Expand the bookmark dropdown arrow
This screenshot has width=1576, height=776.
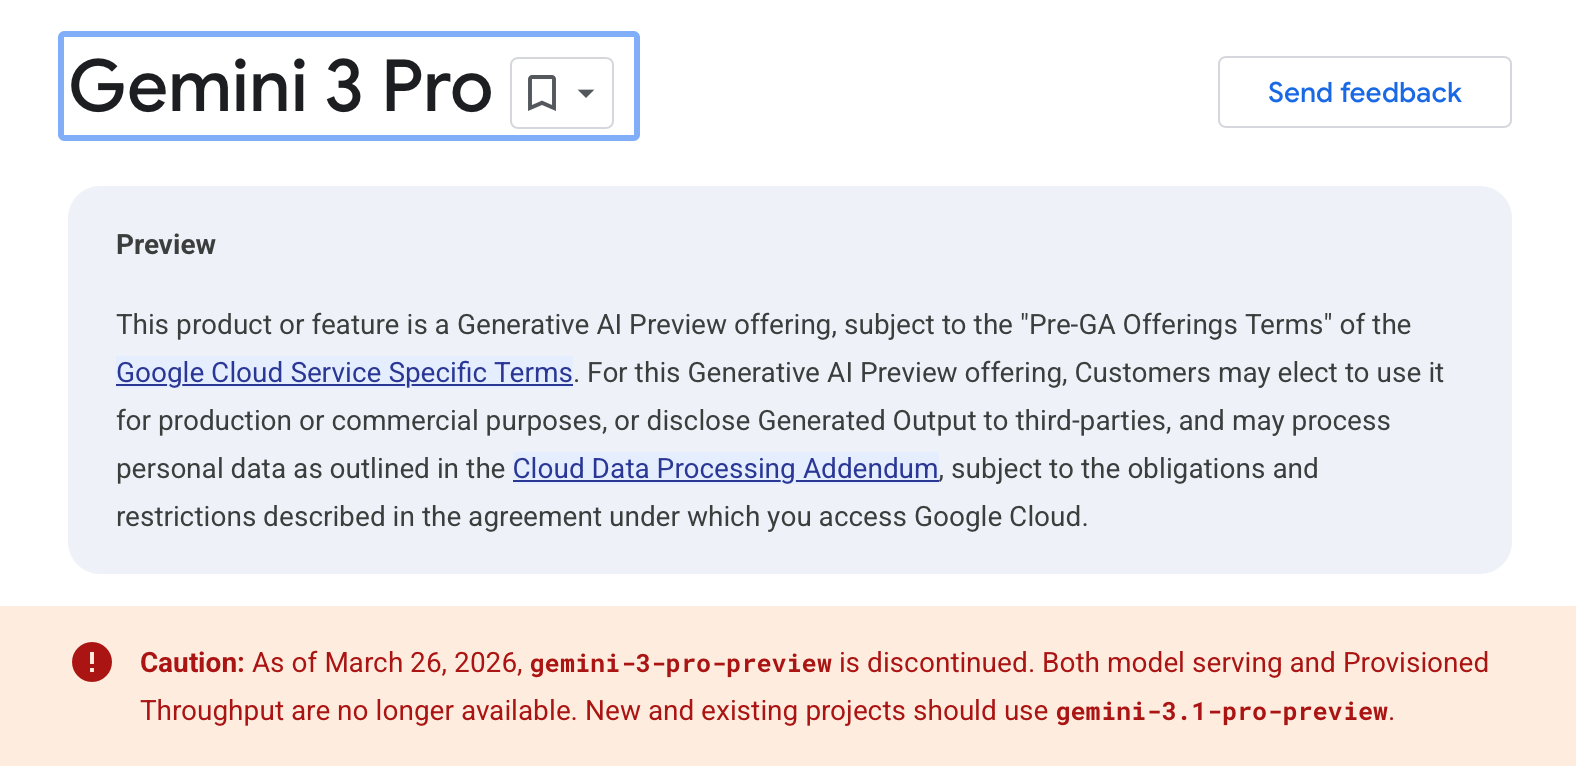(586, 93)
